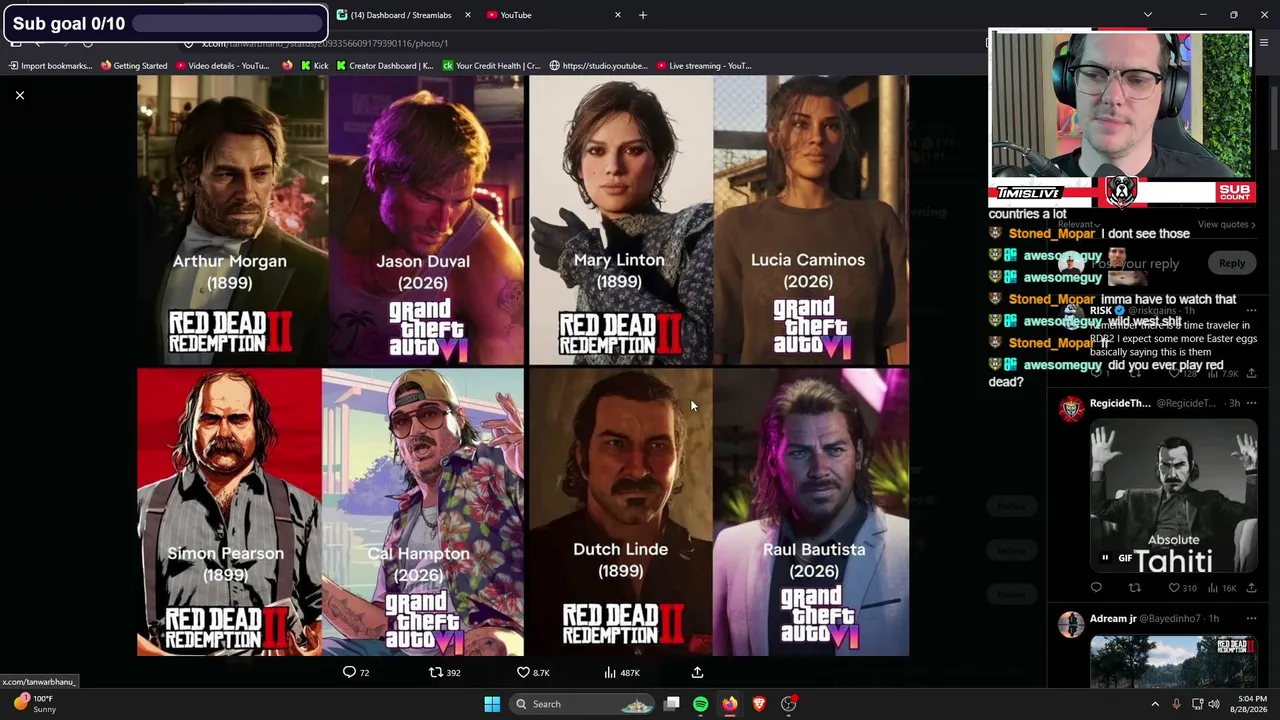Open Task View on the taskbar
Screen dimensions: 1280x720
(x=672, y=704)
